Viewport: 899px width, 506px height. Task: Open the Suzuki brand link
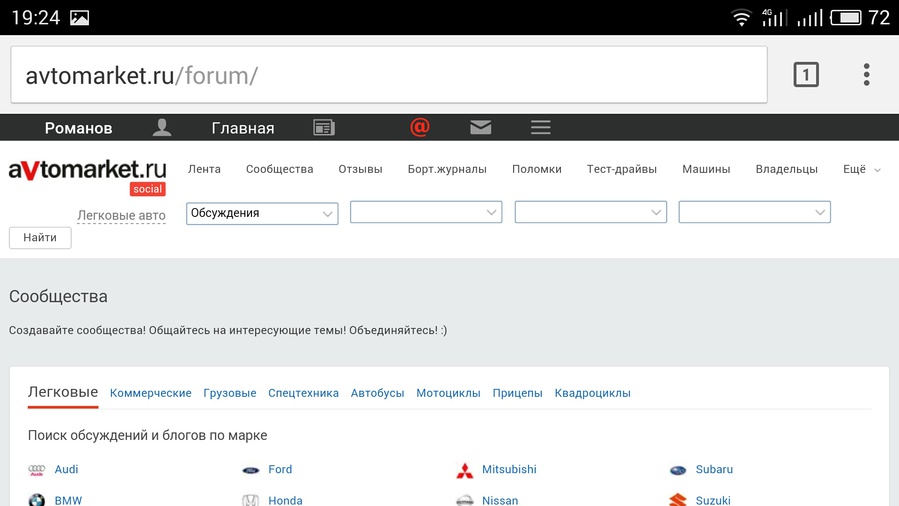click(x=713, y=500)
